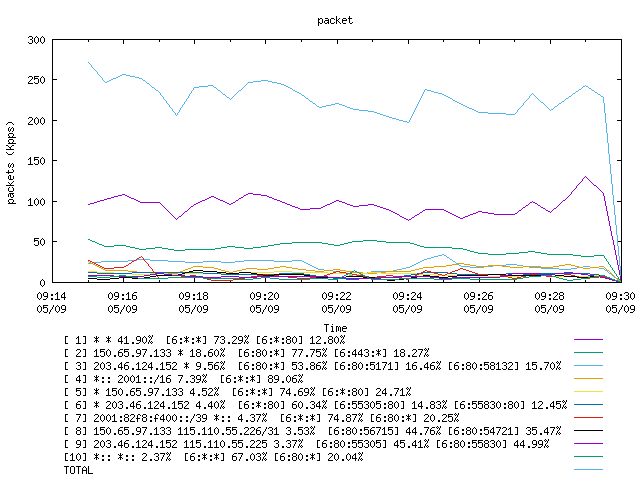This screenshot has width=640, height=480.
Task: Select legend row [ 3] "203.46.124.152 * 9.56%"
Action: [313, 366]
